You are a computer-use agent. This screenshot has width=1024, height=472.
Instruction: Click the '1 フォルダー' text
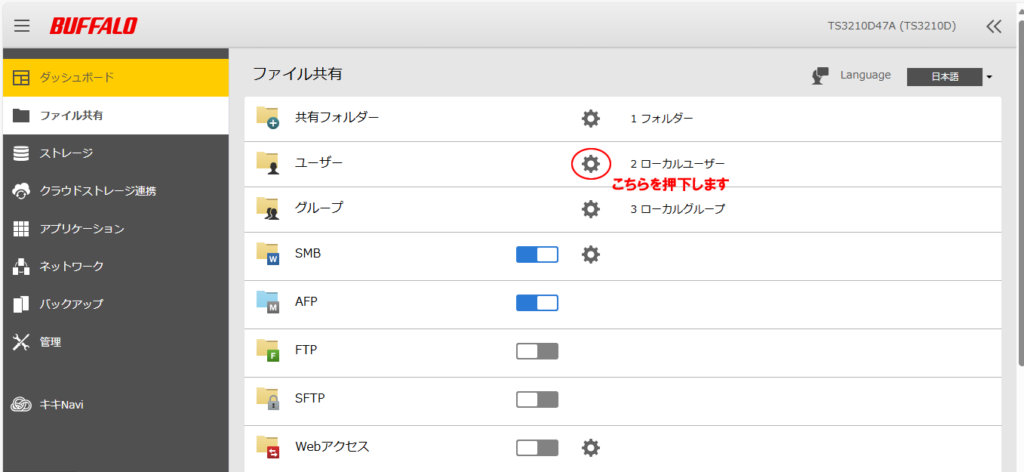[x=662, y=119]
